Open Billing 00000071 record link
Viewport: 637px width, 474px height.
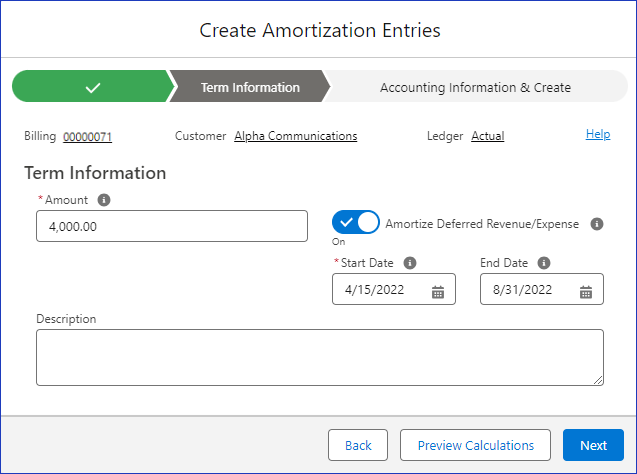tap(87, 137)
